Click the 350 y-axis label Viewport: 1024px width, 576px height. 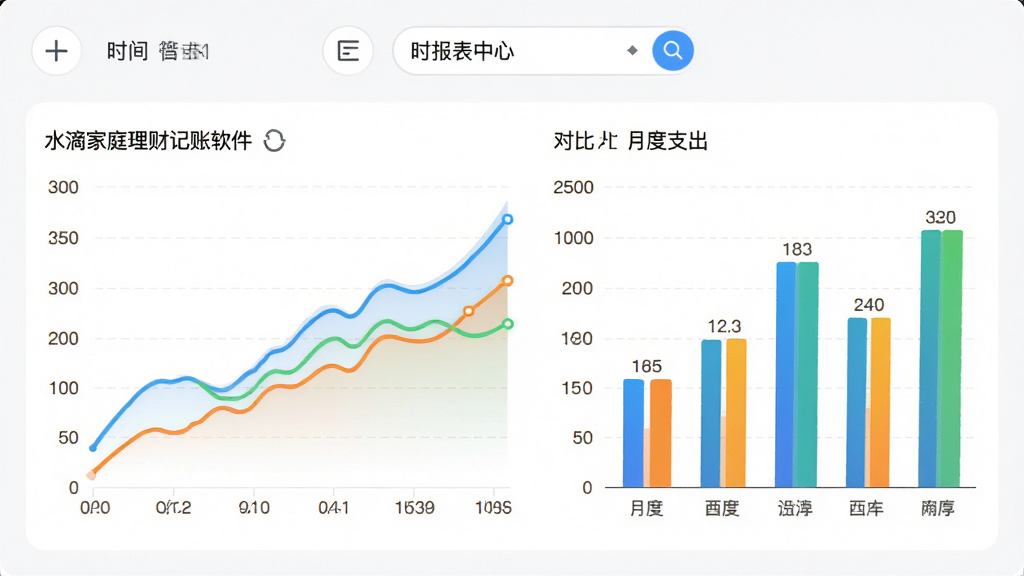63,238
